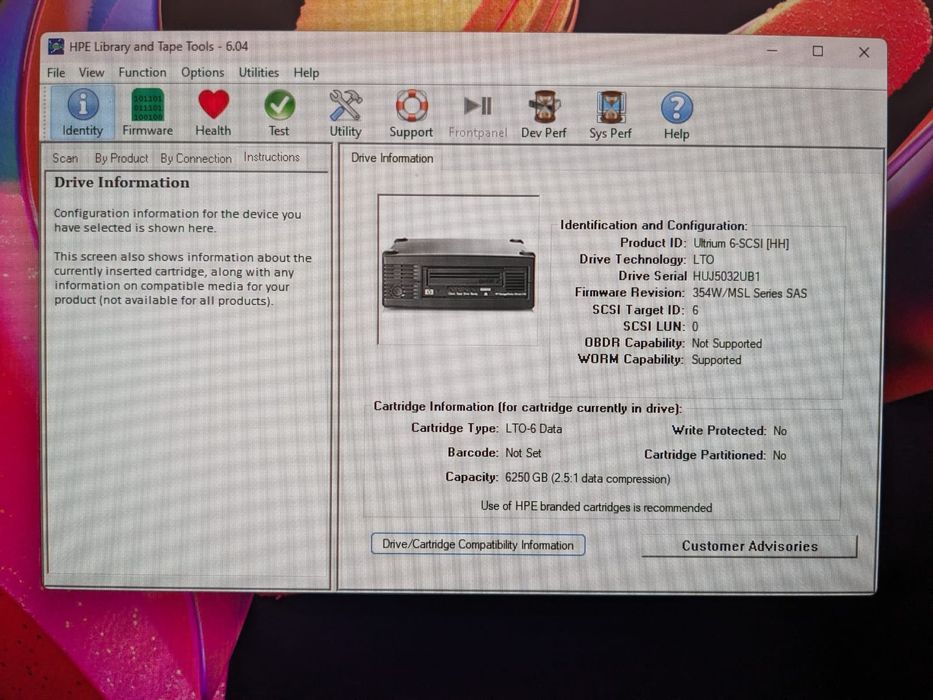Click OBDR Capability value Not Supported
This screenshot has width=933, height=700.
727,343
